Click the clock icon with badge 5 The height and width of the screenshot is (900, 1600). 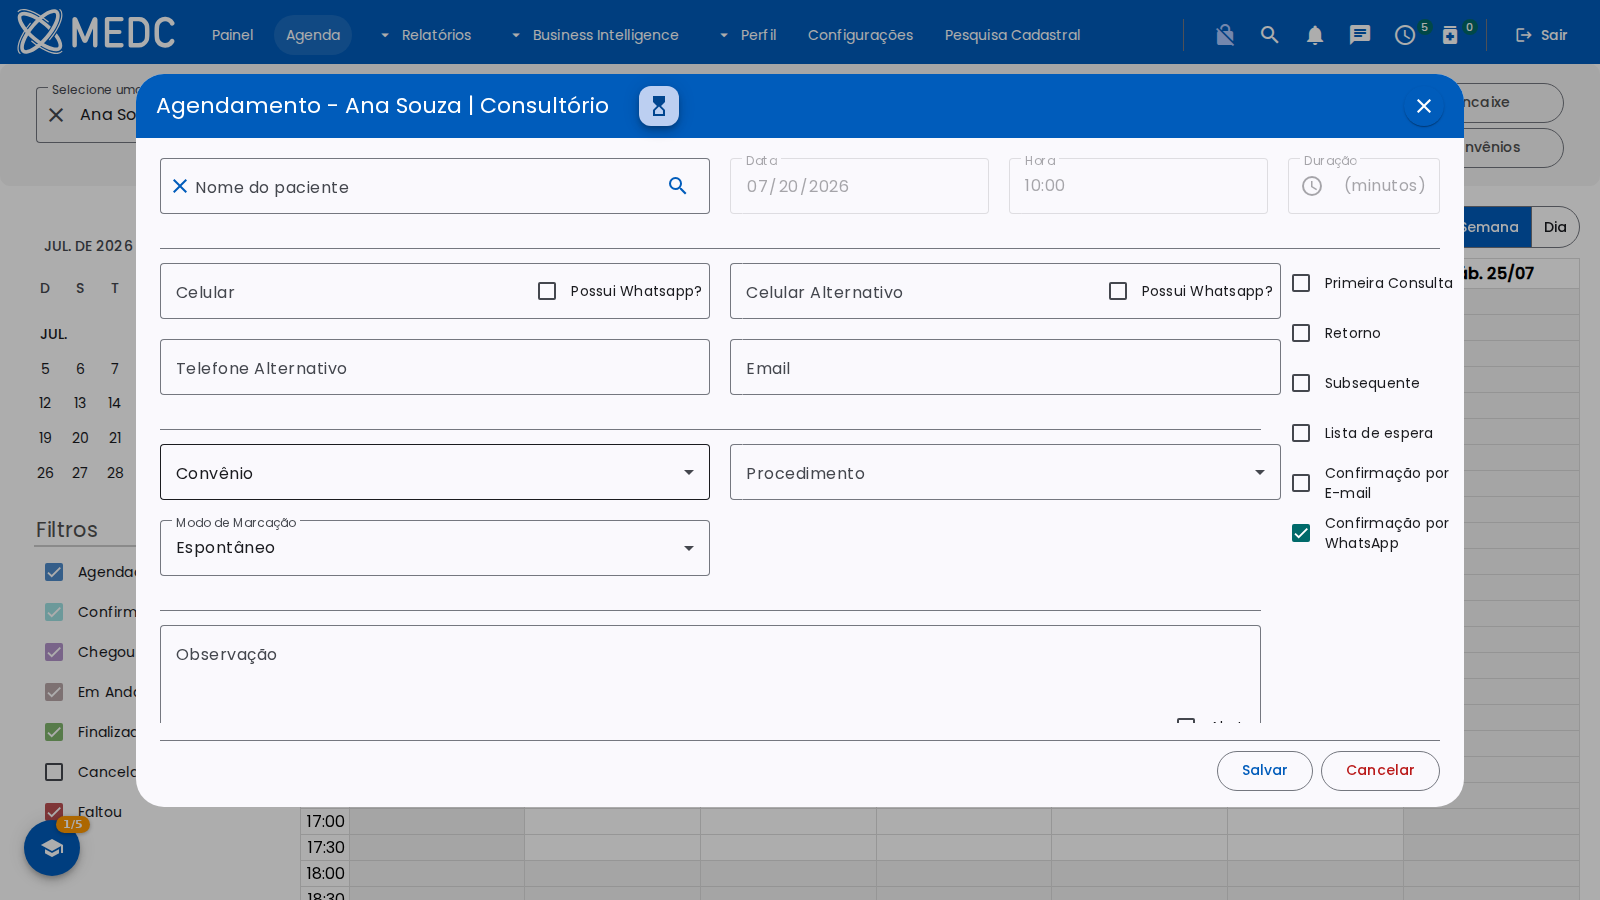click(x=1405, y=35)
